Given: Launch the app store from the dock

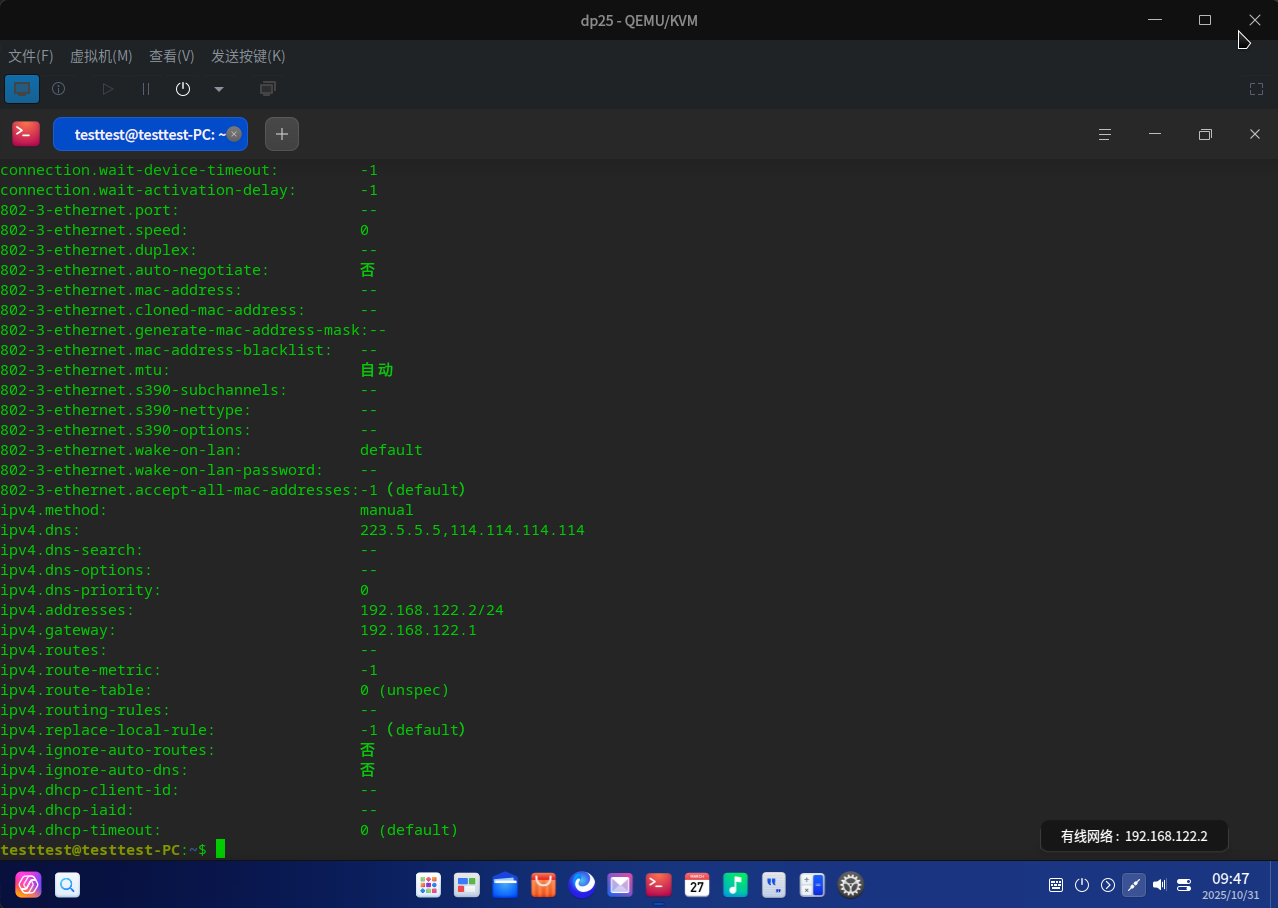Looking at the screenshot, I should pos(543,885).
